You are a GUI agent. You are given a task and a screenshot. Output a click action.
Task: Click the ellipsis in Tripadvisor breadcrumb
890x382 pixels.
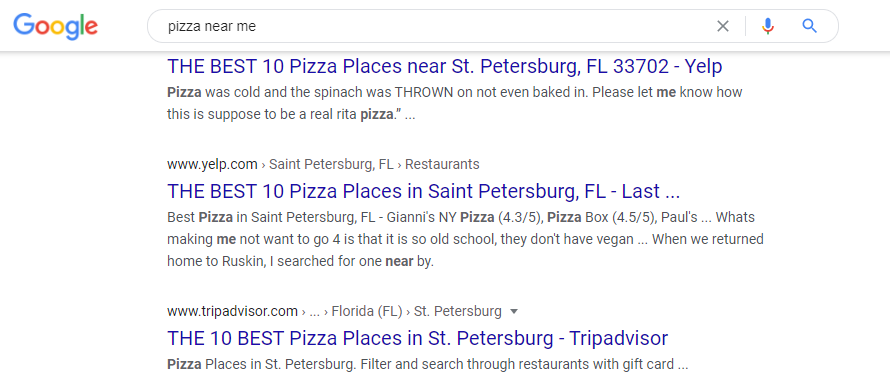point(315,311)
